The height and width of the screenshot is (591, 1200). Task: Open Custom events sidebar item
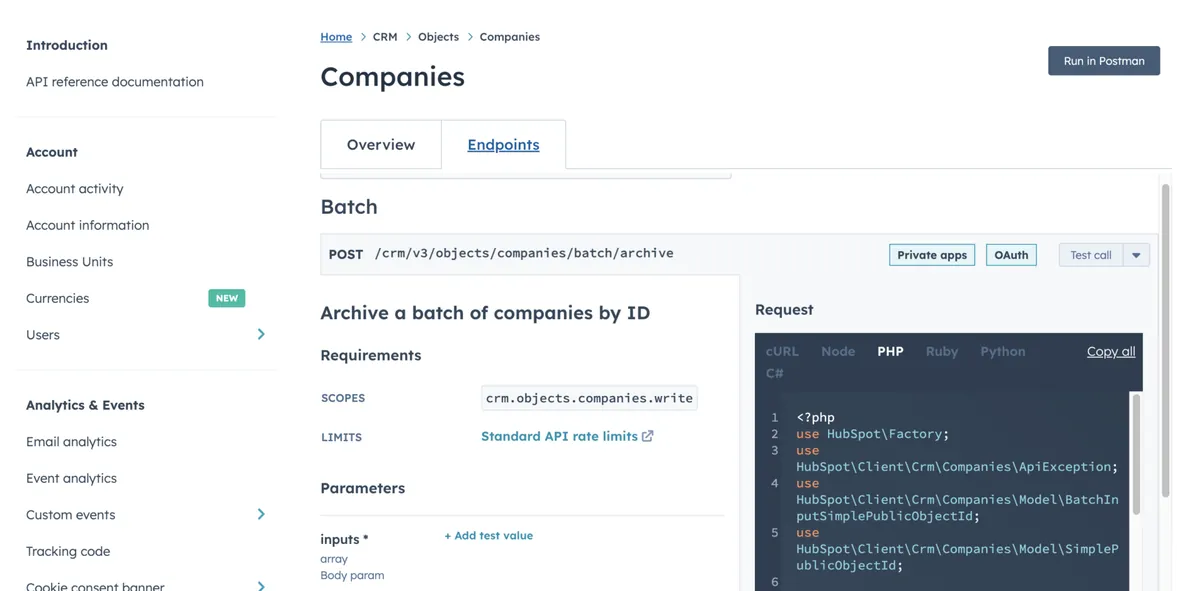(x=70, y=515)
